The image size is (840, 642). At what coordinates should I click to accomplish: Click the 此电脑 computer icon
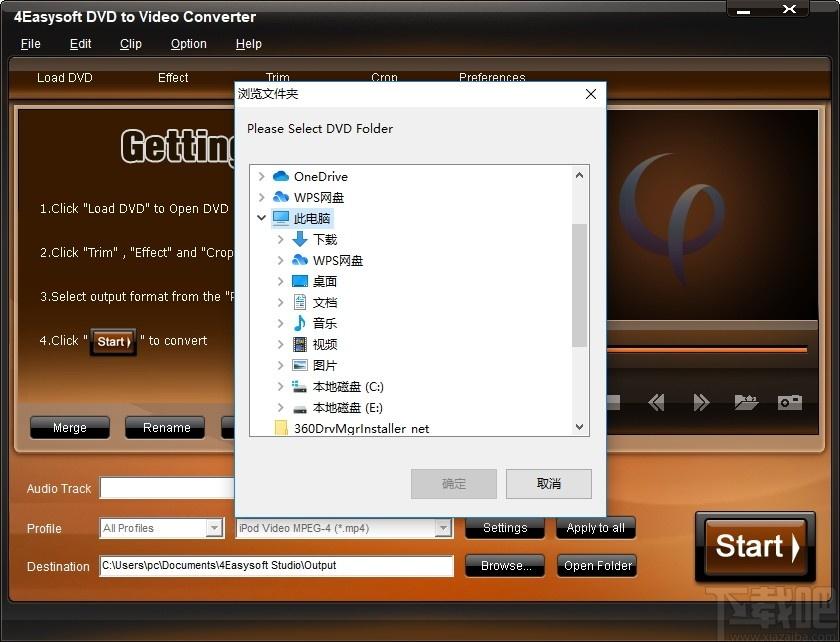pos(281,218)
